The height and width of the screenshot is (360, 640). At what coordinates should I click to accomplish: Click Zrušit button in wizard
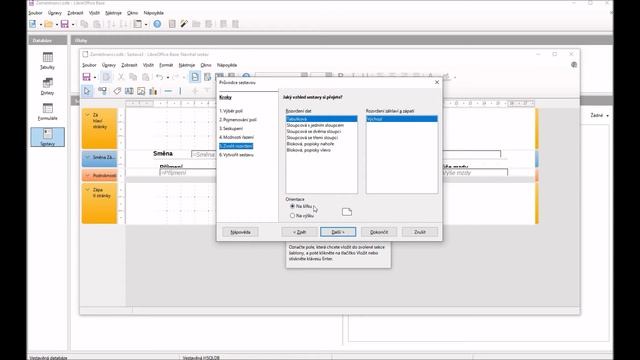coord(420,232)
